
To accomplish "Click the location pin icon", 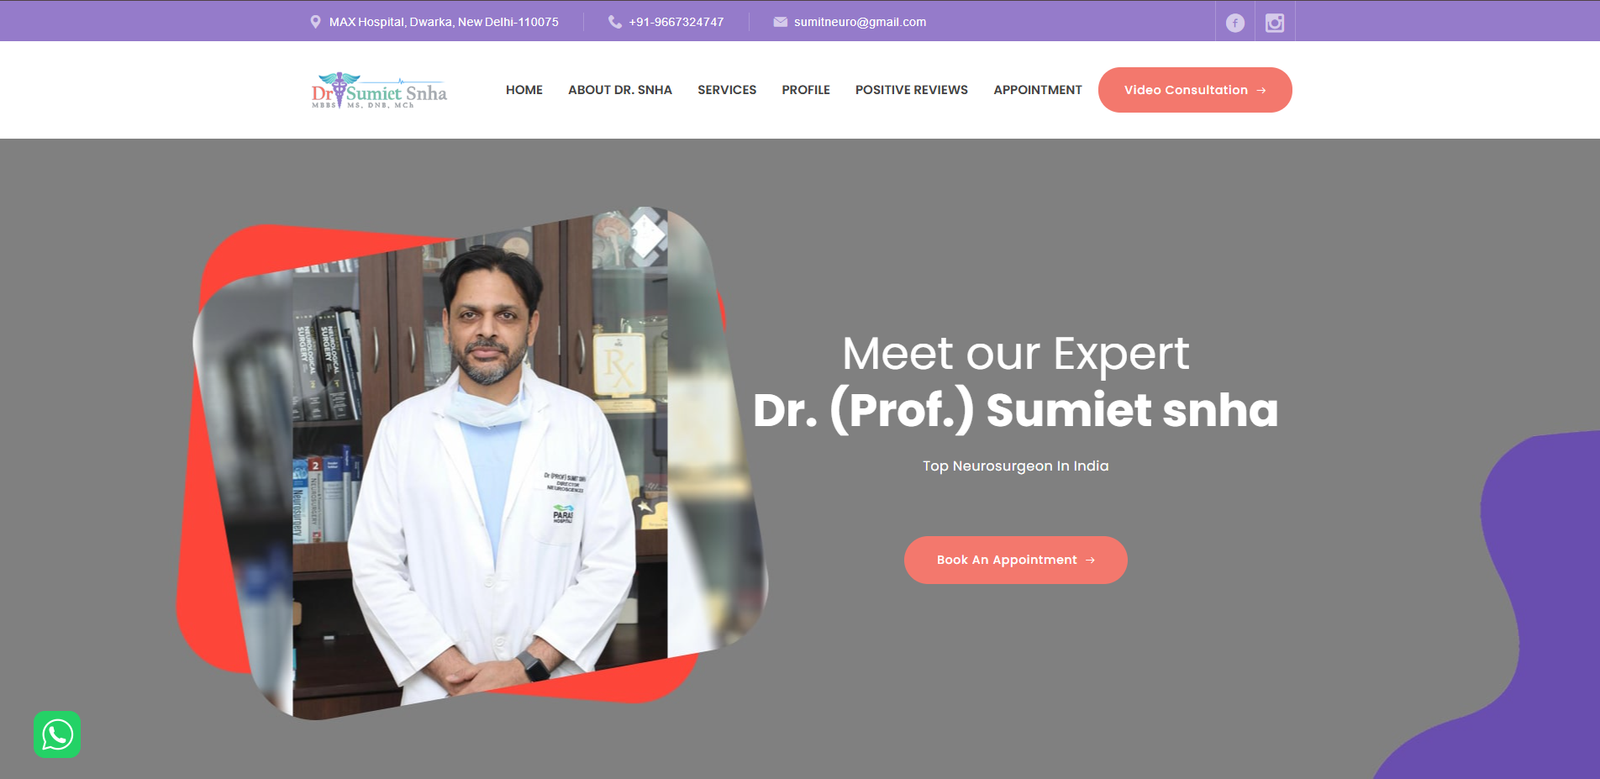I will click(315, 22).
